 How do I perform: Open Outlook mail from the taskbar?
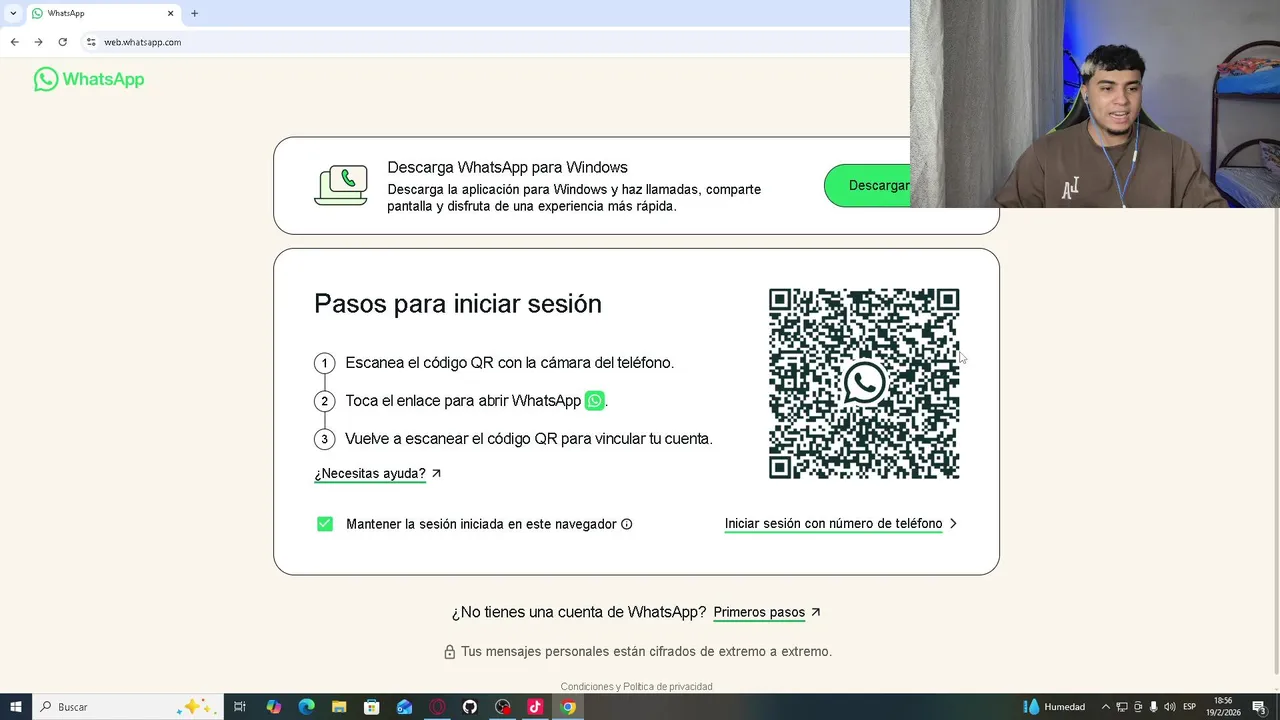tap(404, 707)
